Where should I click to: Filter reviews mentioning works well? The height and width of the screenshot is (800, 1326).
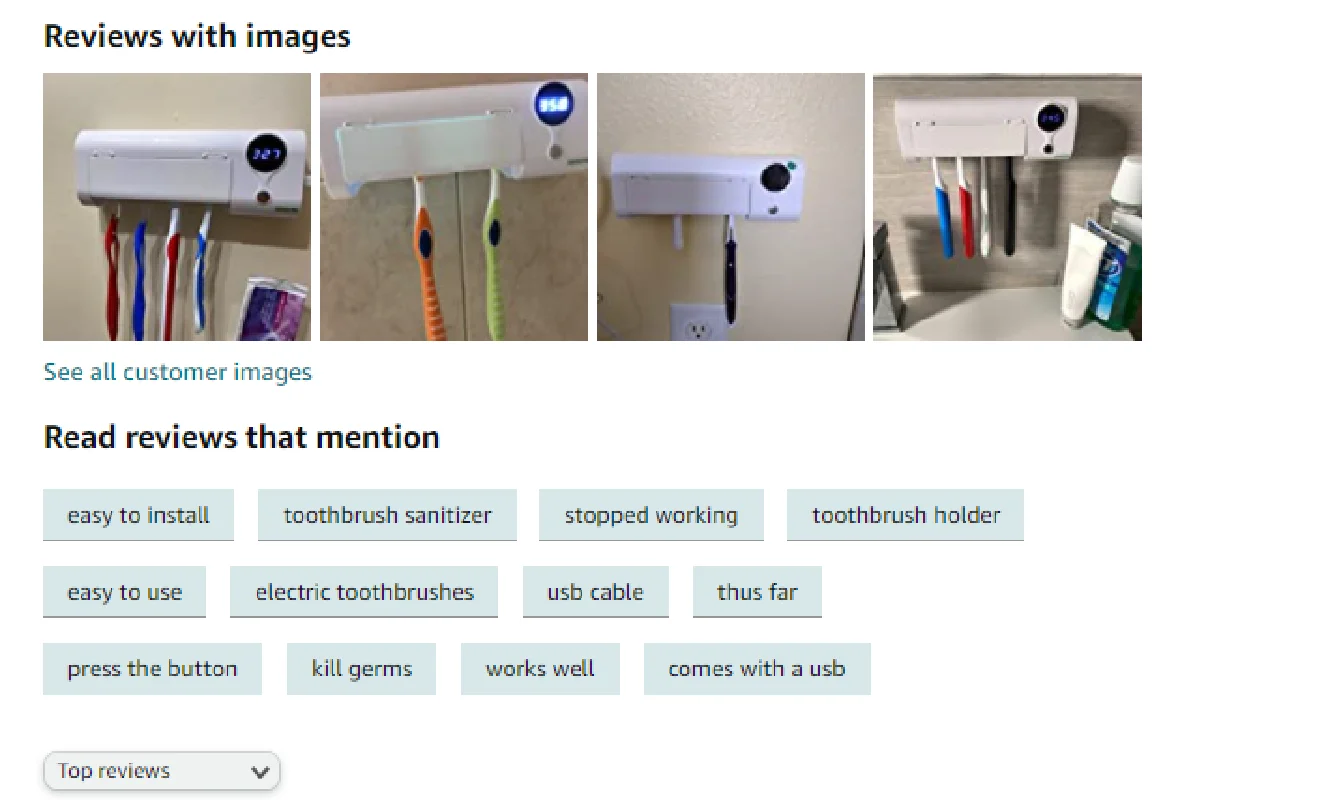point(540,669)
